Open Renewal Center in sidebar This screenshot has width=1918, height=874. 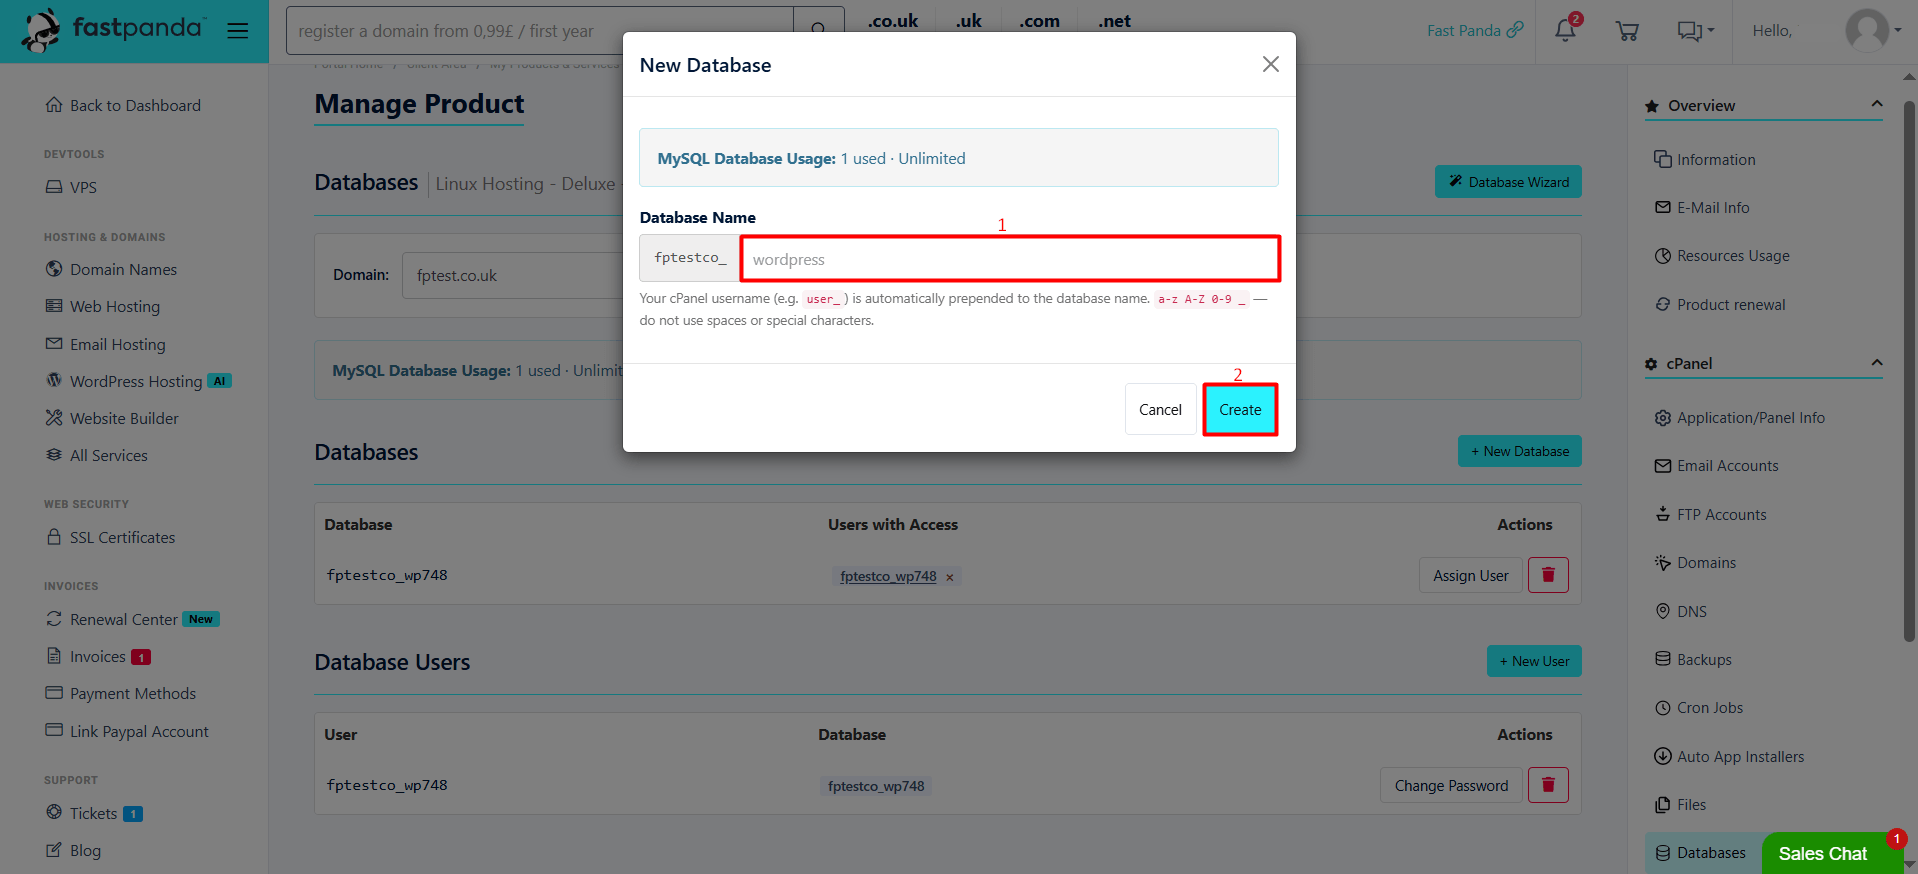click(x=131, y=619)
